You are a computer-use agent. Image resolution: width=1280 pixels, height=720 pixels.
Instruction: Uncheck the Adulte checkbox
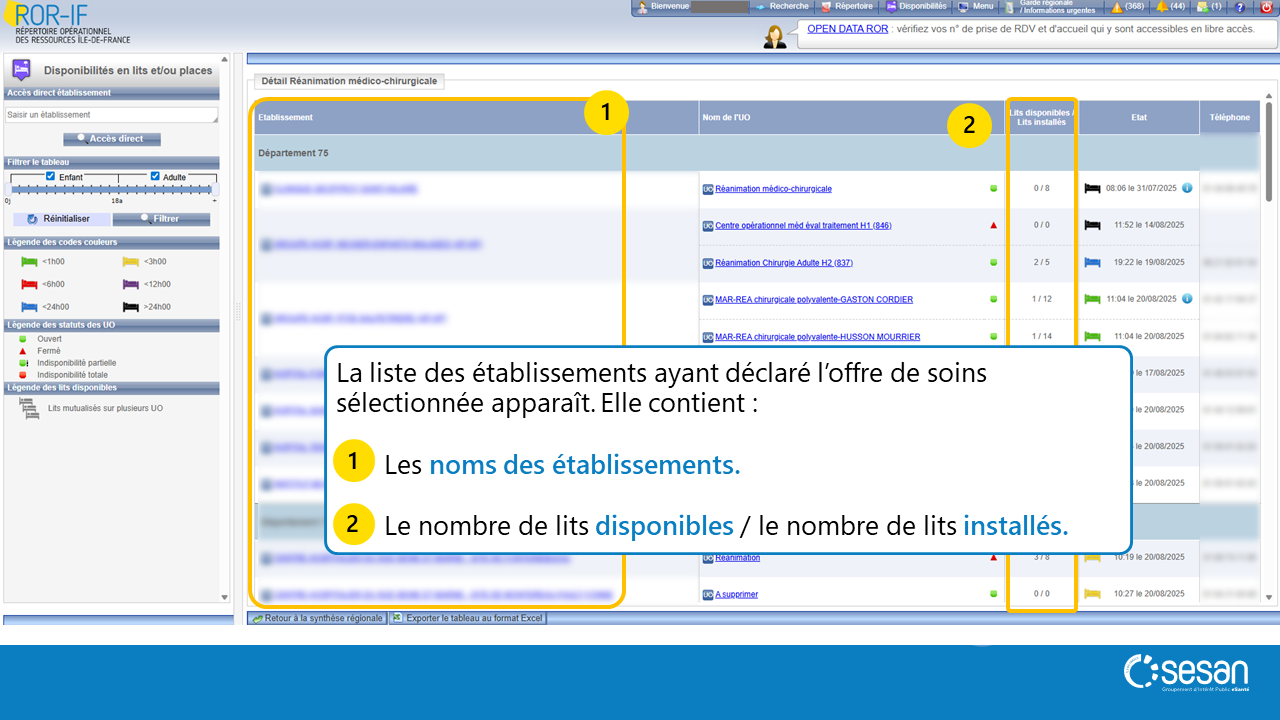pos(155,176)
